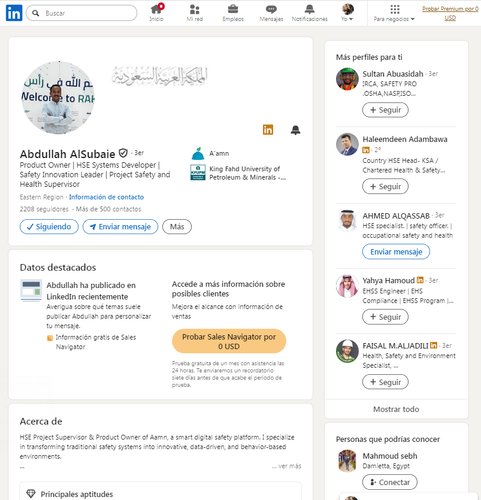The image size is (481, 500).
Task: Click the Arabic calligraphy banner image
Action: (x=159, y=76)
